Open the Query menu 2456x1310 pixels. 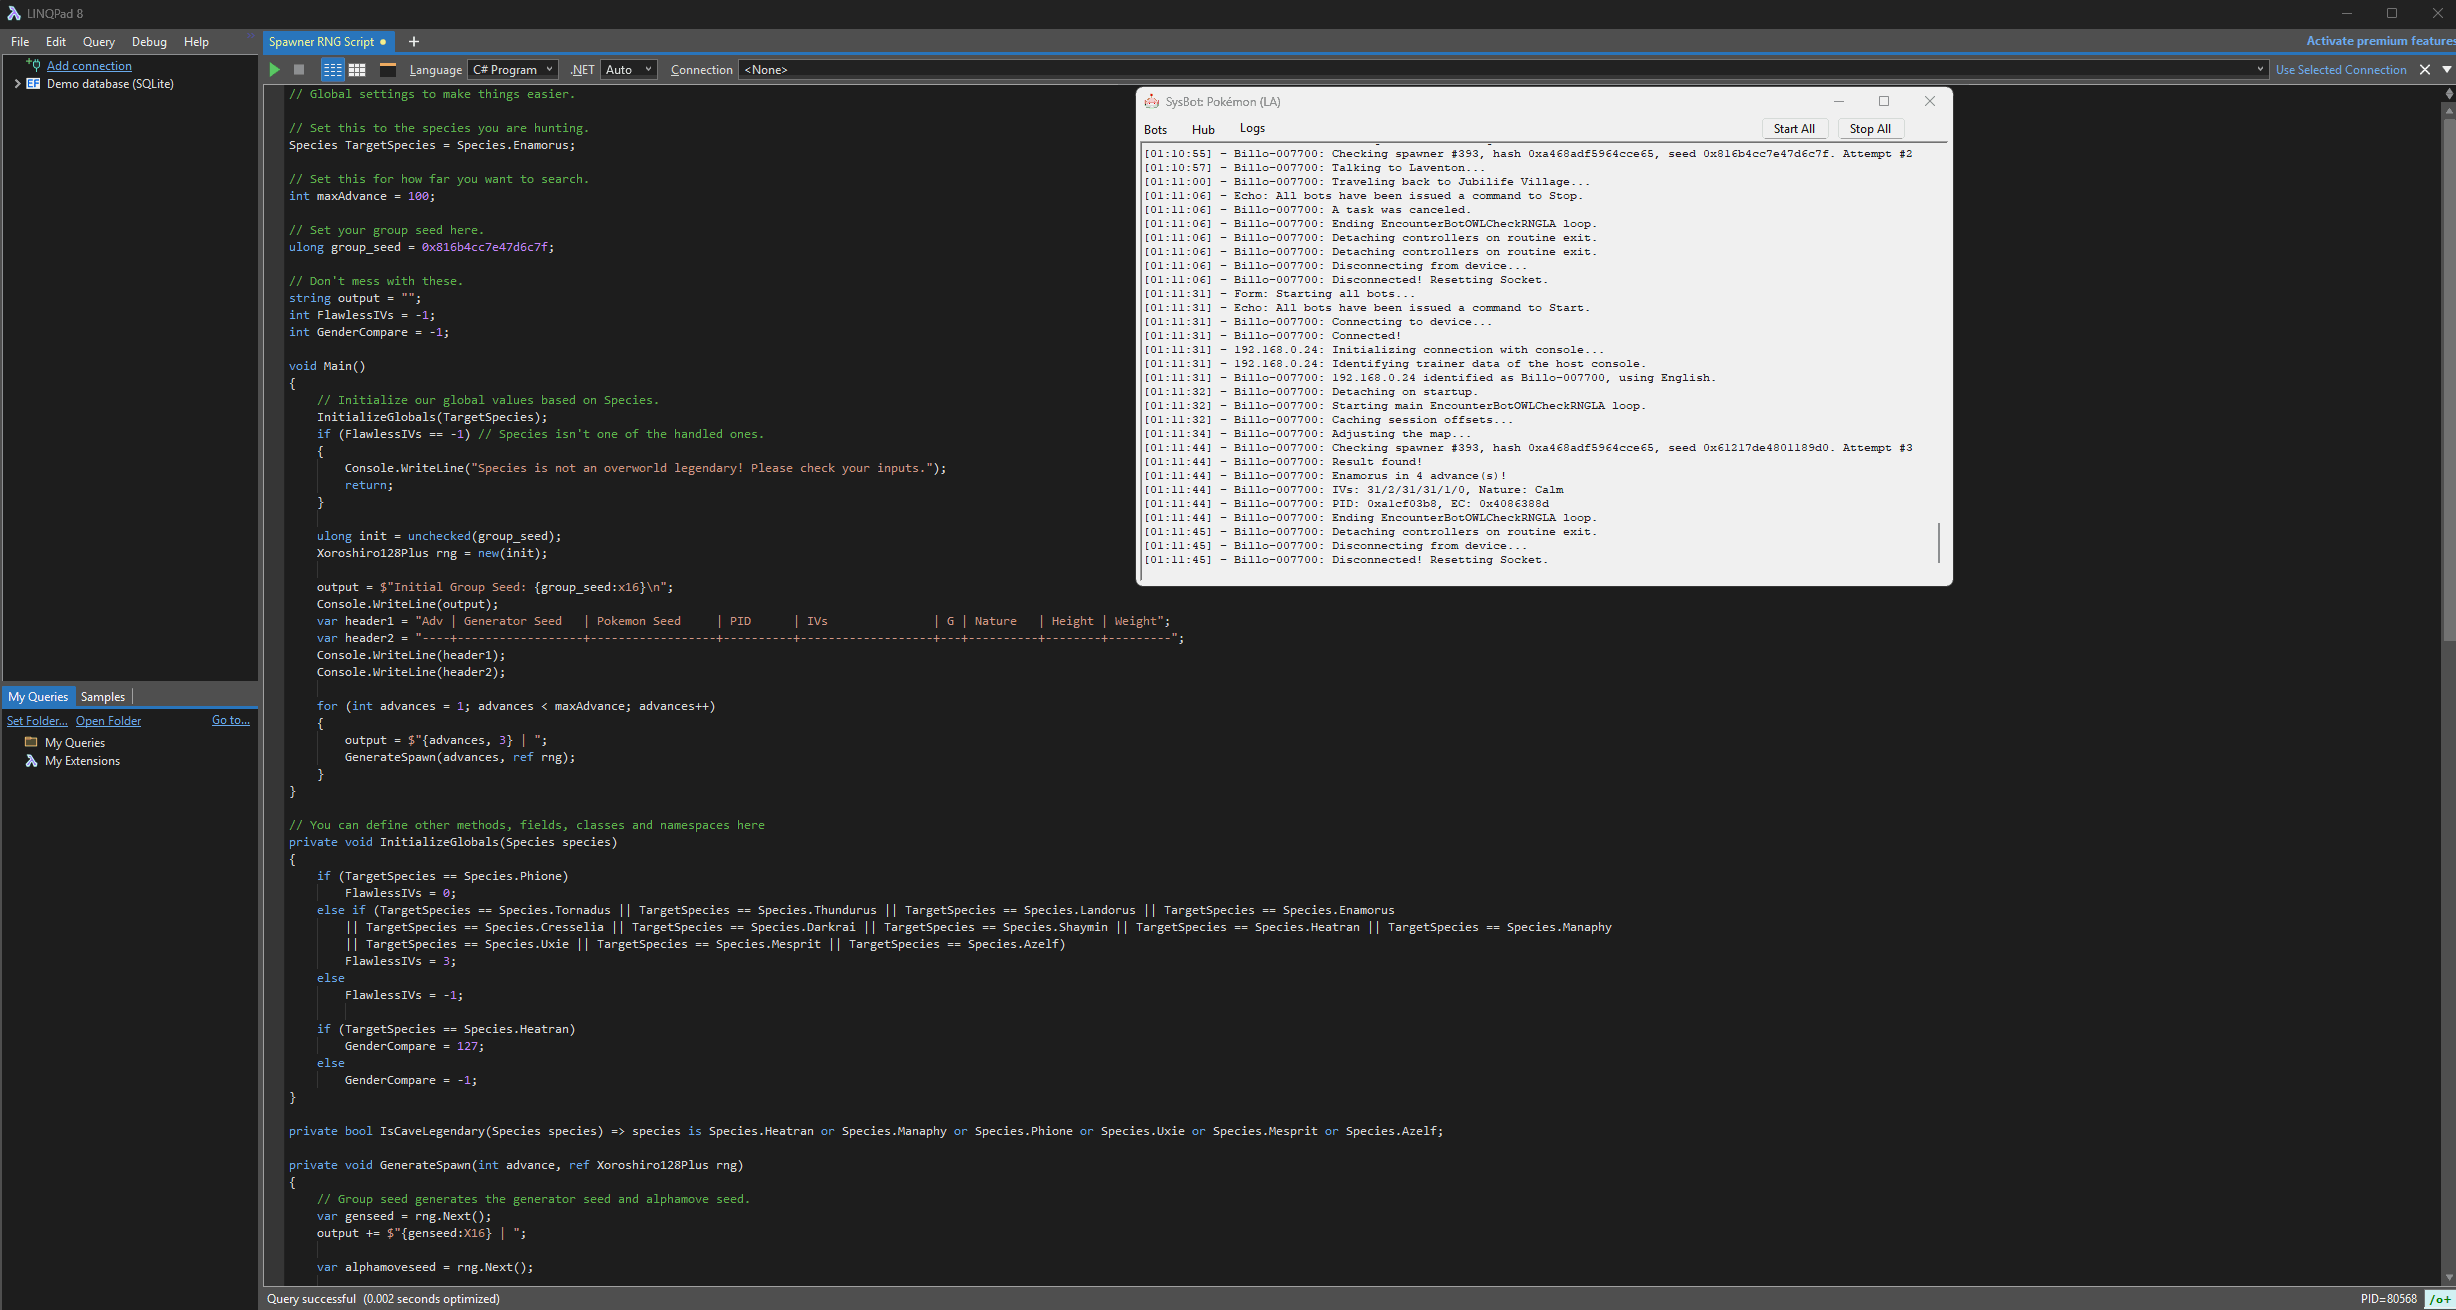click(98, 42)
